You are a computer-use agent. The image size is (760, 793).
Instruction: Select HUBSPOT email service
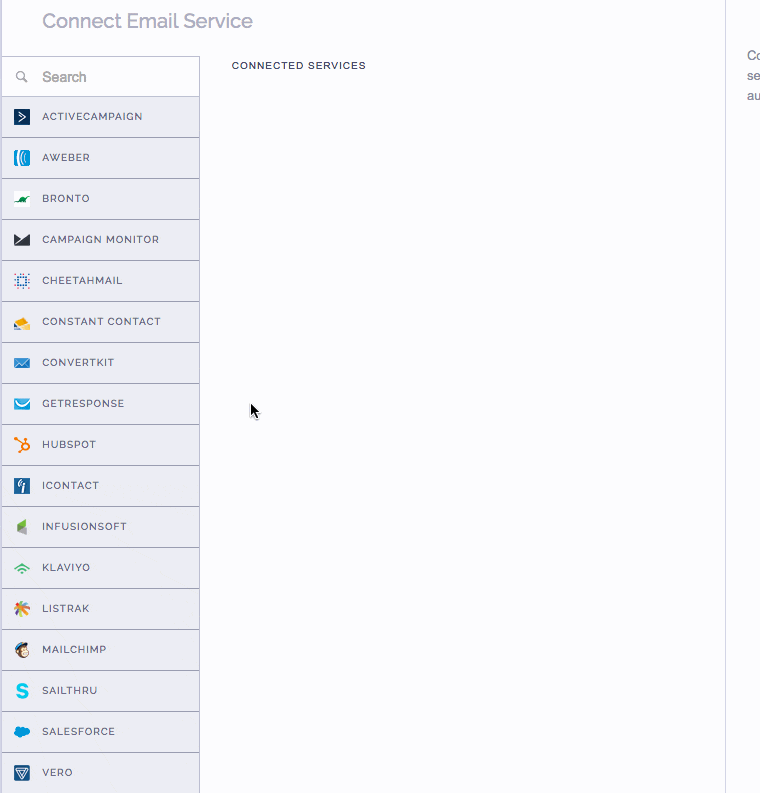pyautogui.click(x=101, y=445)
